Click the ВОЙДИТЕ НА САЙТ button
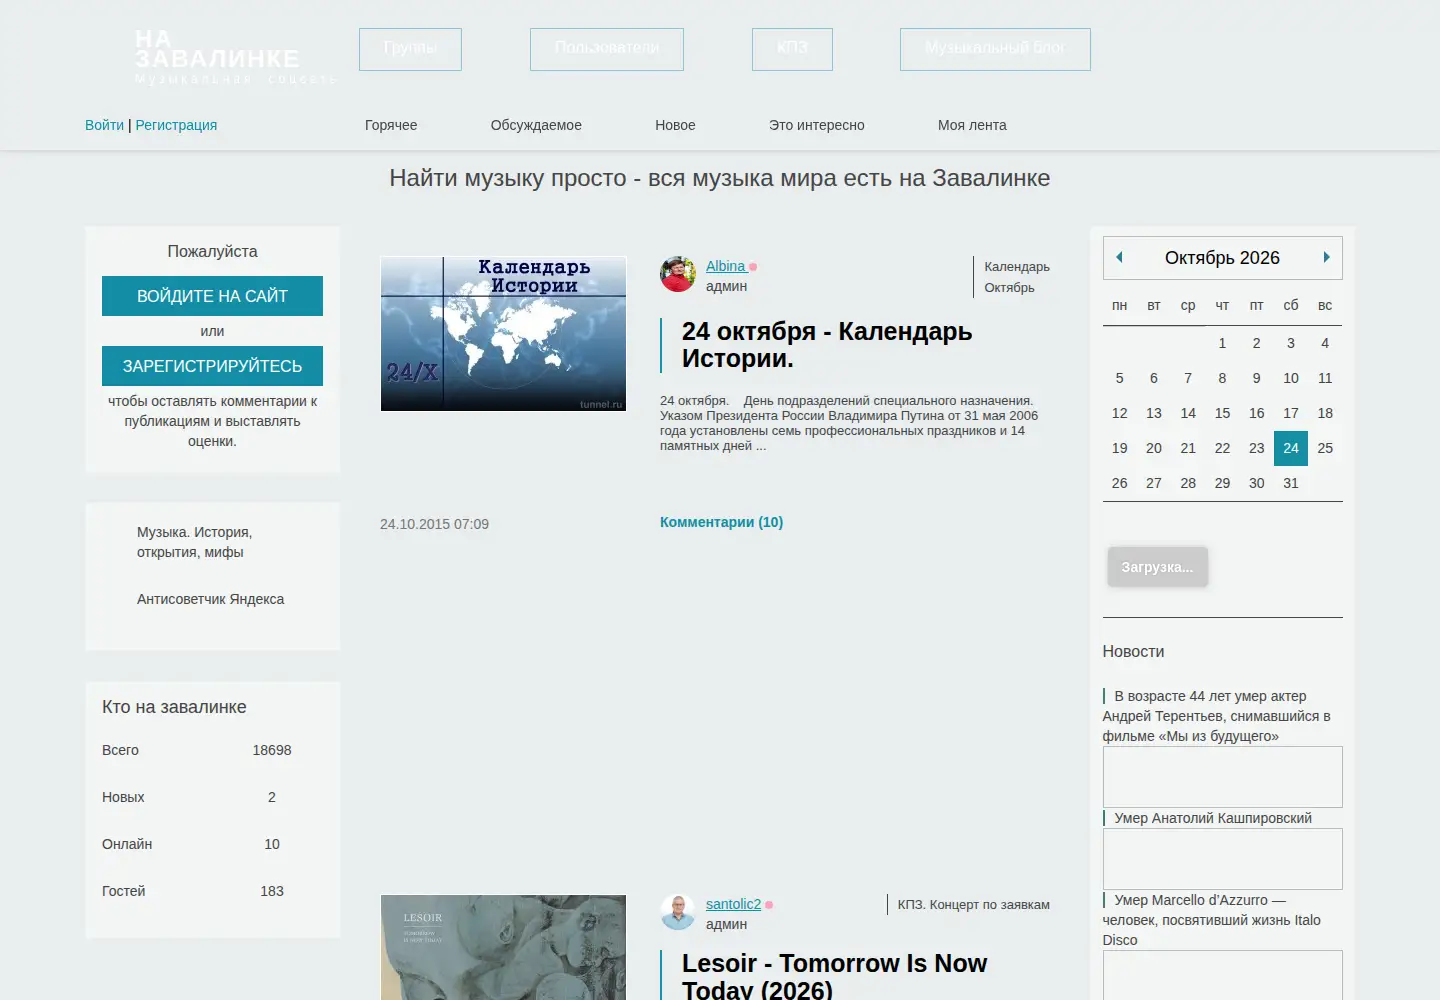This screenshot has width=1440, height=1000. point(212,296)
